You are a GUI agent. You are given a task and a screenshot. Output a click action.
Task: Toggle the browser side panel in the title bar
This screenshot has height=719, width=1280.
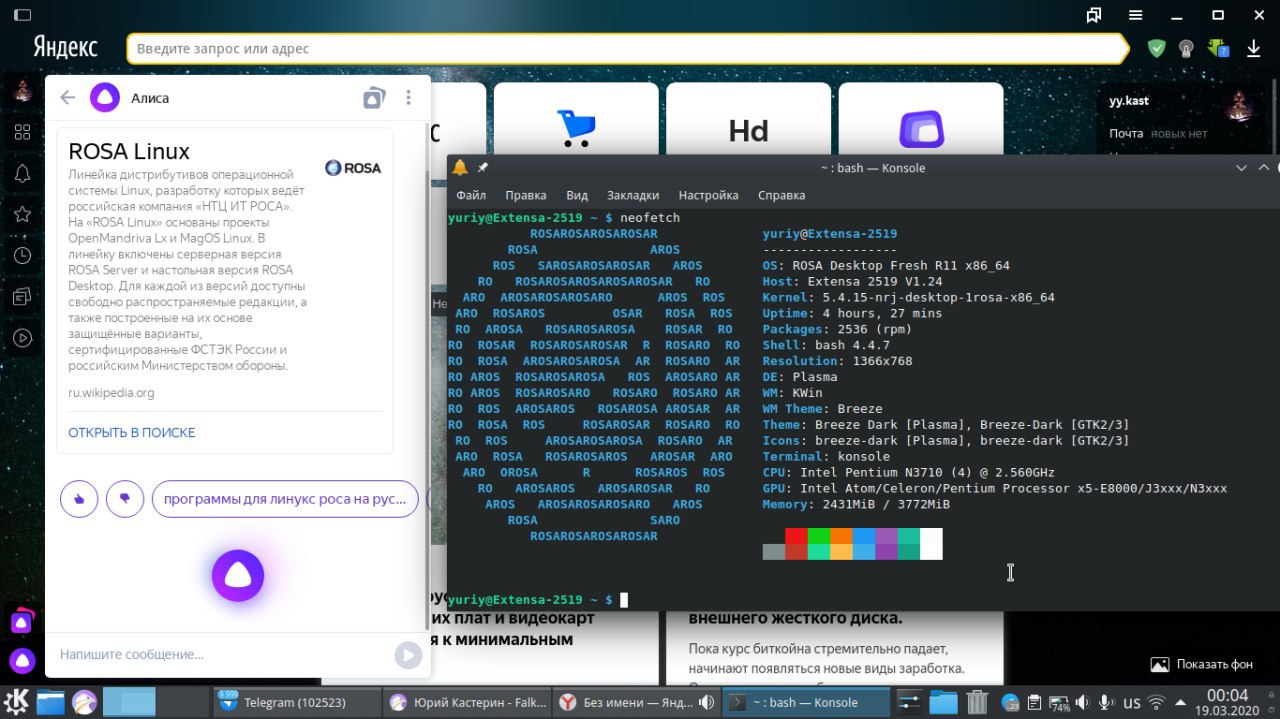pos(22,15)
